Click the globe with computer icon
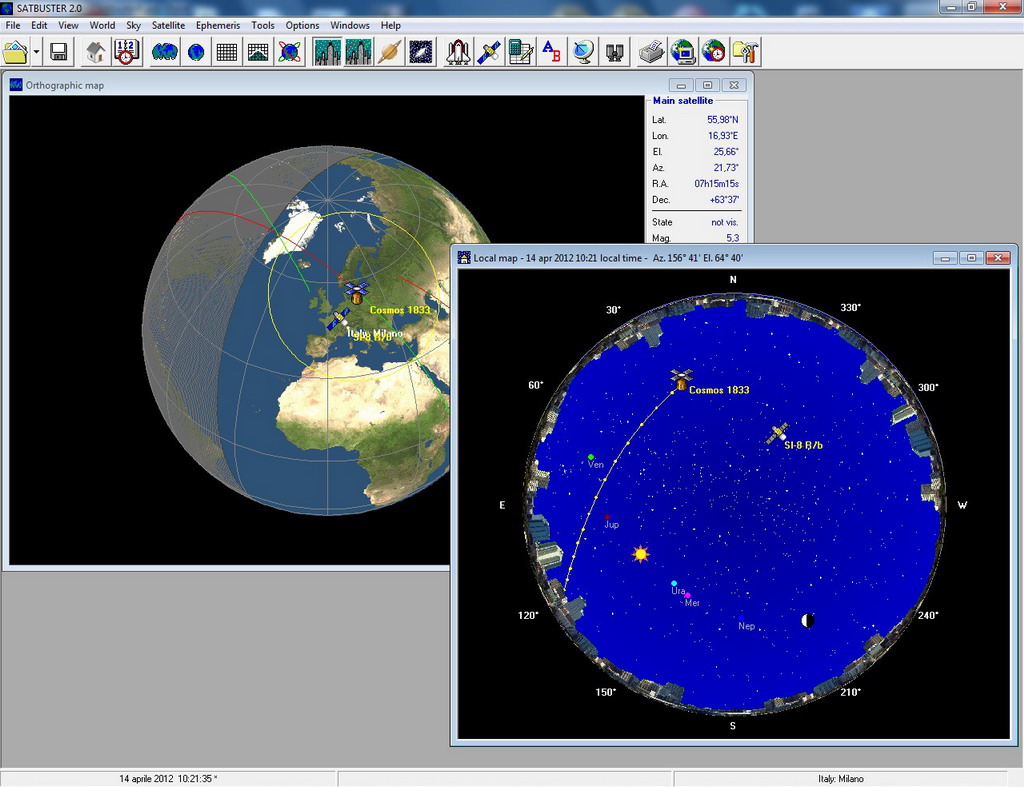The width and height of the screenshot is (1024, 787). 682,52
